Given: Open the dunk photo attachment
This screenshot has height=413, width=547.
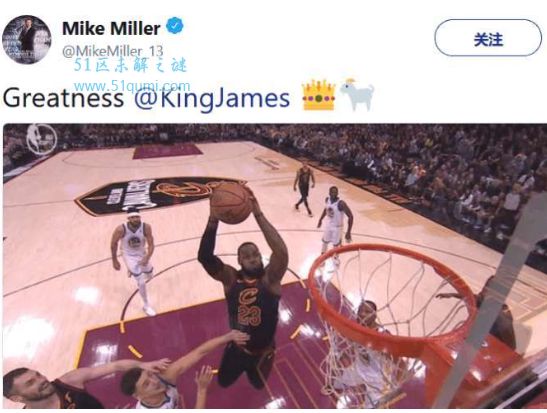Looking at the screenshot, I should (x=275, y=266).
